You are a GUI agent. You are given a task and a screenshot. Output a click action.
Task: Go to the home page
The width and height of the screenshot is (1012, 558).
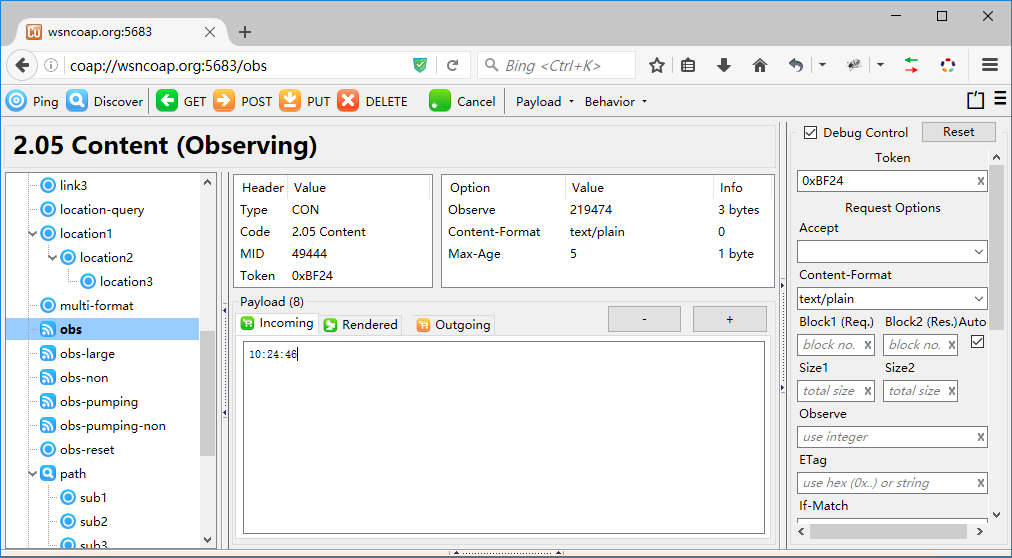coord(760,65)
